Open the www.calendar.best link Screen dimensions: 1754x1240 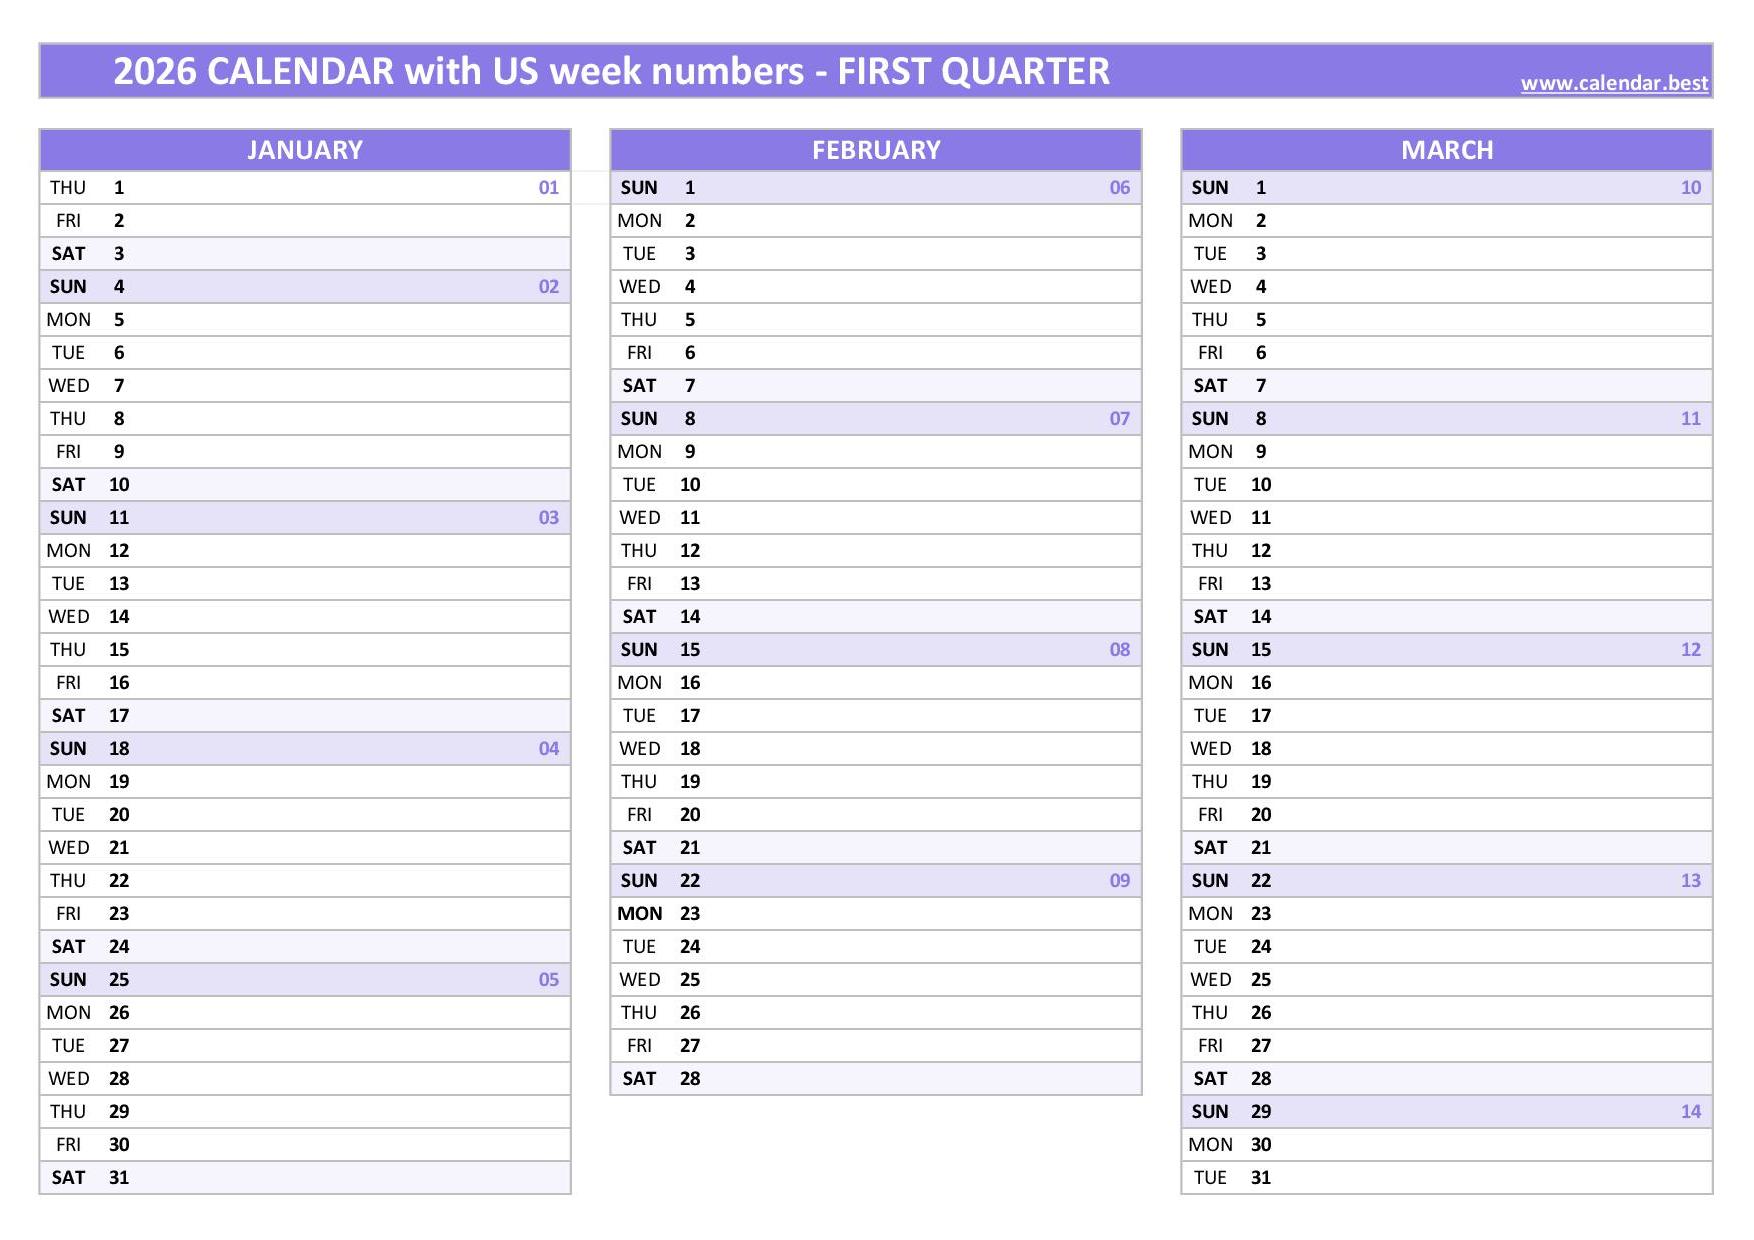(x=1614, y=83)
